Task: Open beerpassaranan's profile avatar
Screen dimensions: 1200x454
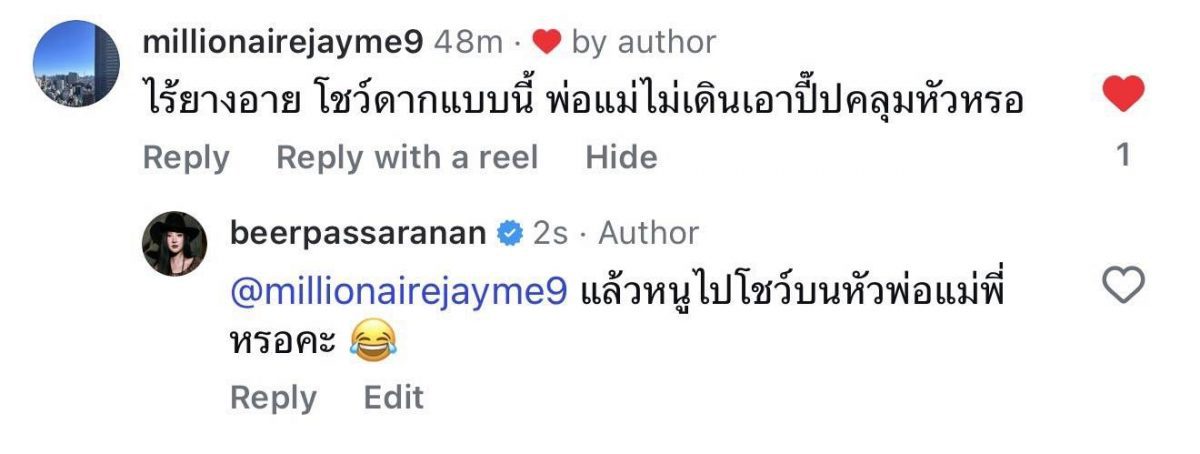Action: 174,243
